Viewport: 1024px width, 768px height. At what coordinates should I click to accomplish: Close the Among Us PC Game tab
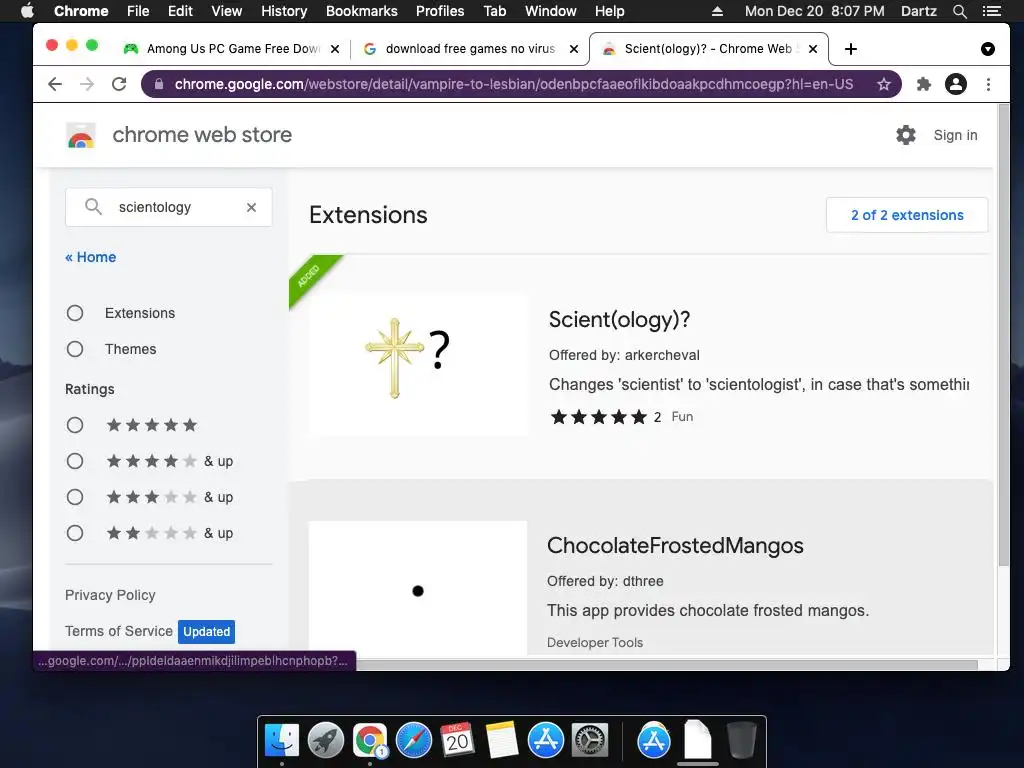[x=334, y=49]
